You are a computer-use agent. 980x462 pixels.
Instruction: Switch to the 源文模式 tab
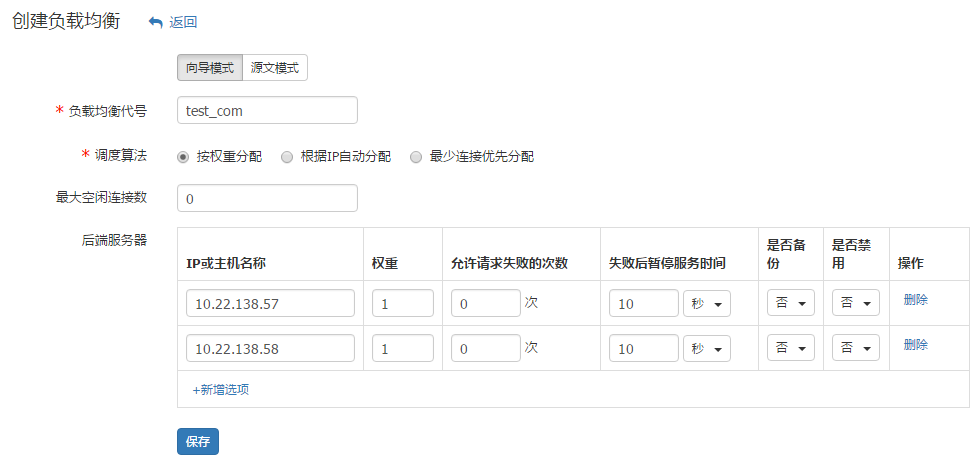[275, 67]
